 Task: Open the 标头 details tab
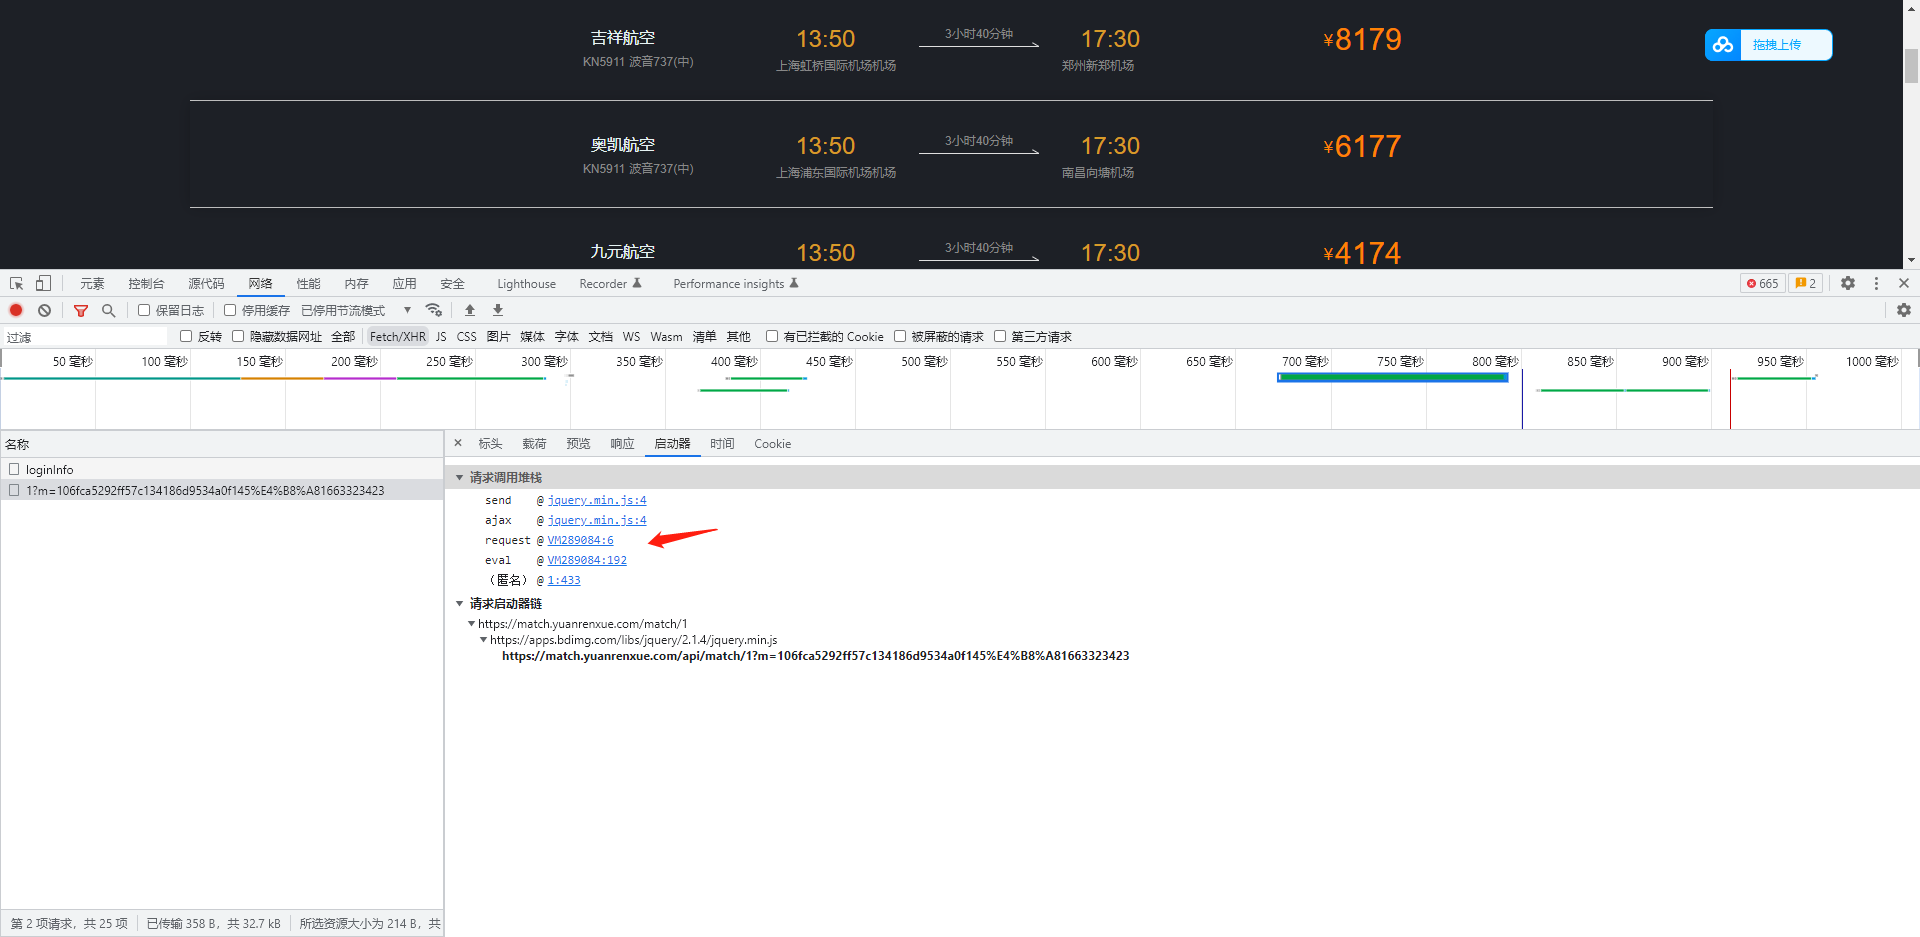(490, 444)
